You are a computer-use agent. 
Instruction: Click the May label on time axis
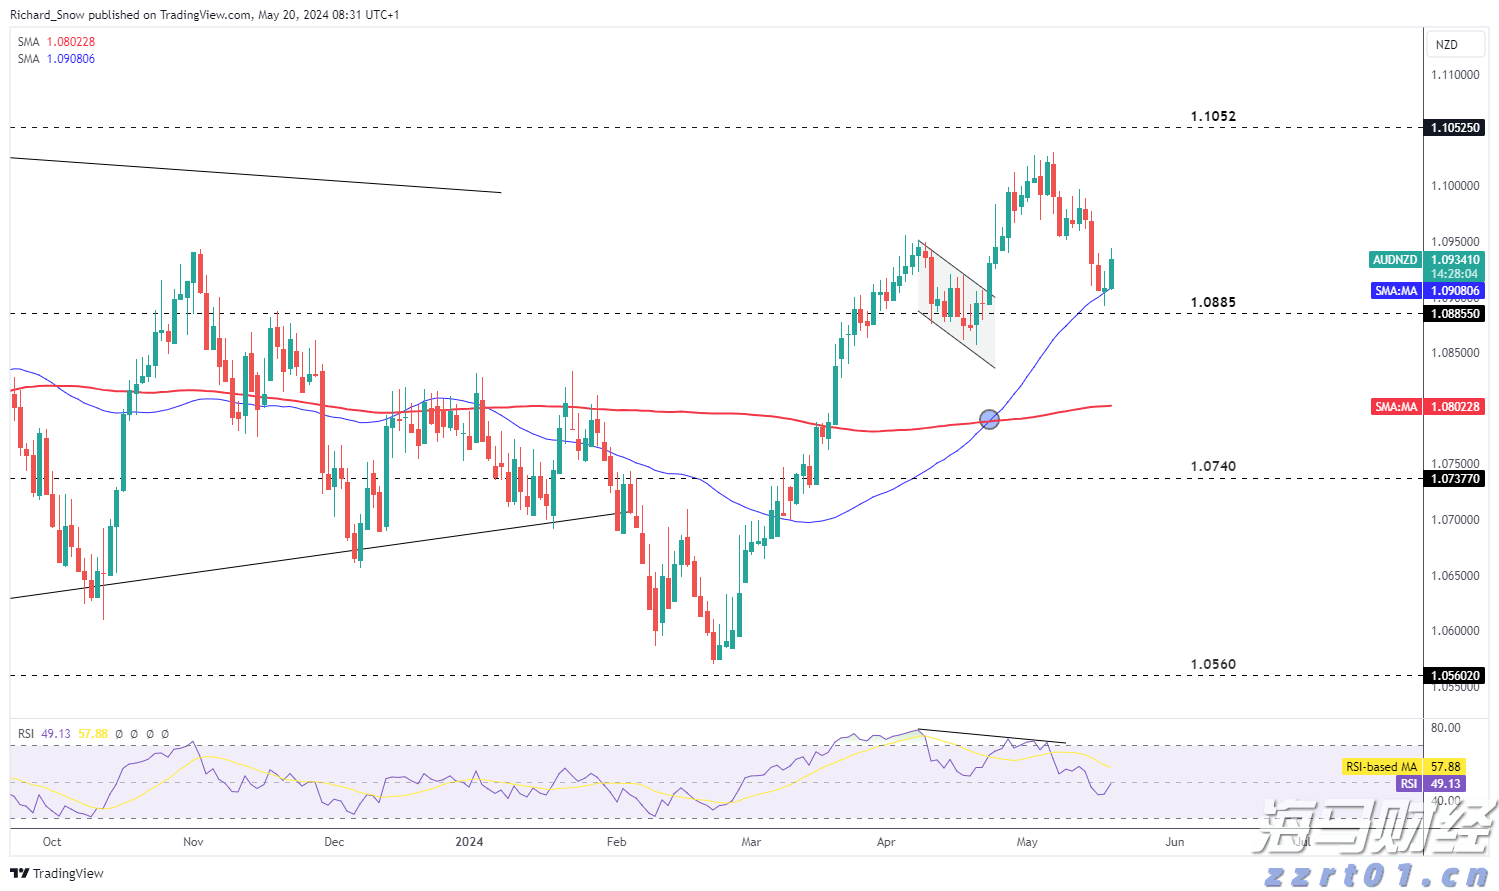click(1027, 842)
